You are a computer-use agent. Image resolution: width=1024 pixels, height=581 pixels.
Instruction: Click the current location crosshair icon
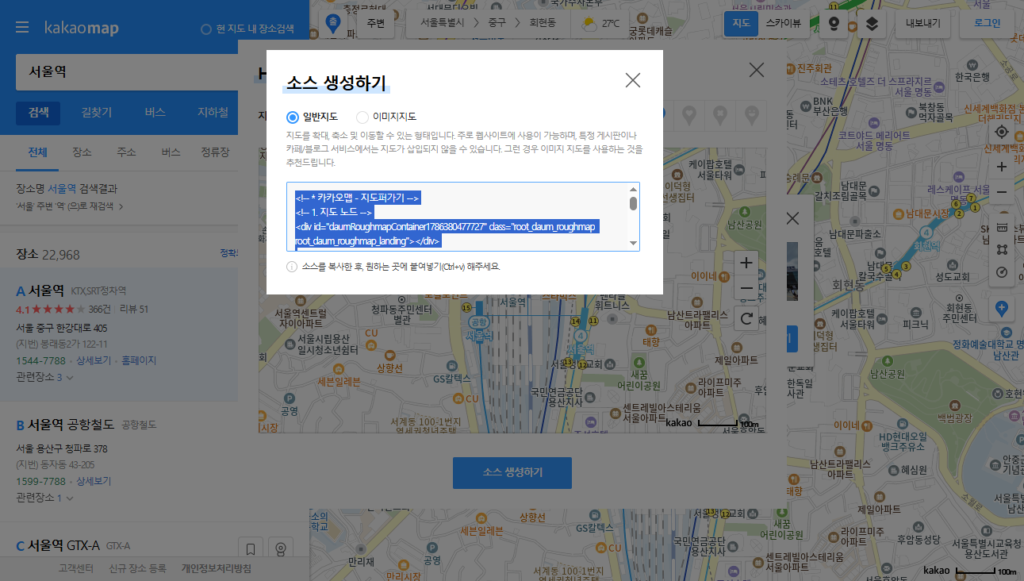[x=1001, y=132]
